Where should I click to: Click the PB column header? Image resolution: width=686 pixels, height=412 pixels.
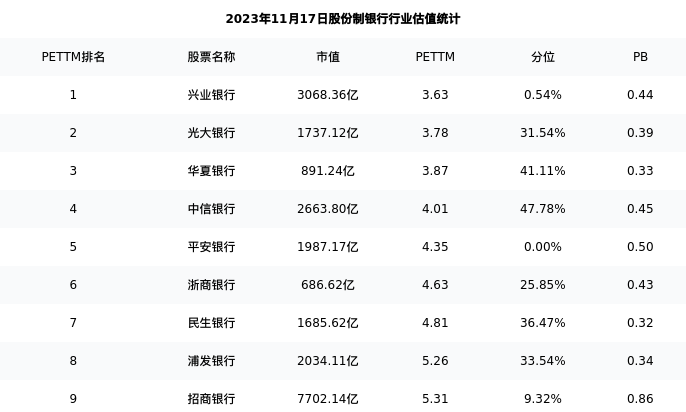tap(640, 57)
